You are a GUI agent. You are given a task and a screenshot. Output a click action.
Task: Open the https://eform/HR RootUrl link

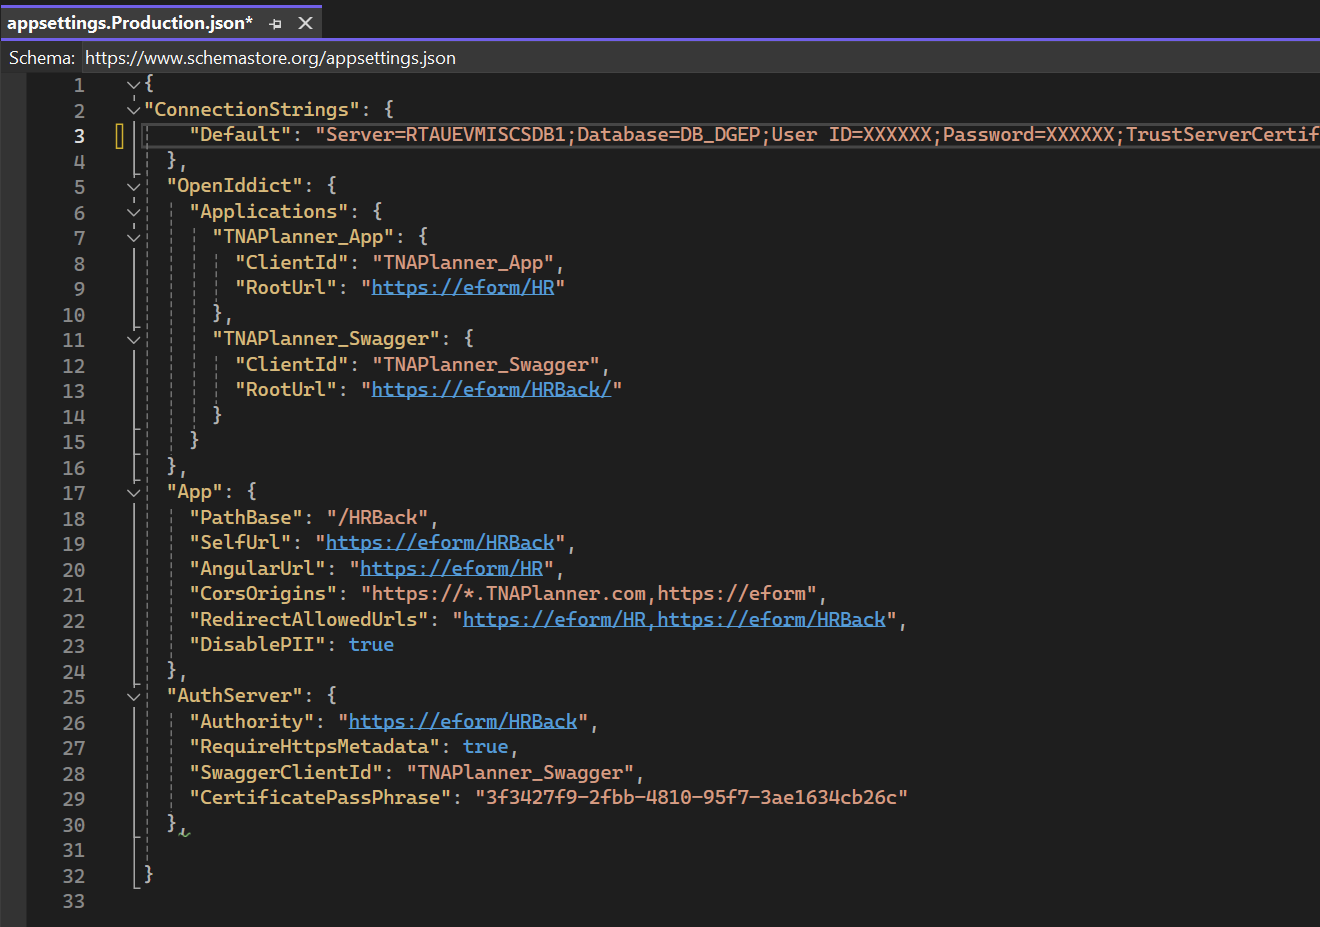tap(462, 288)
